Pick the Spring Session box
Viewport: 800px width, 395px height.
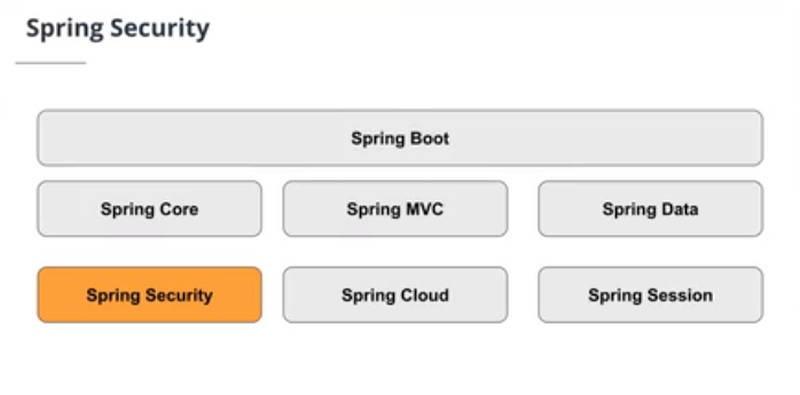tap(651, 295)
